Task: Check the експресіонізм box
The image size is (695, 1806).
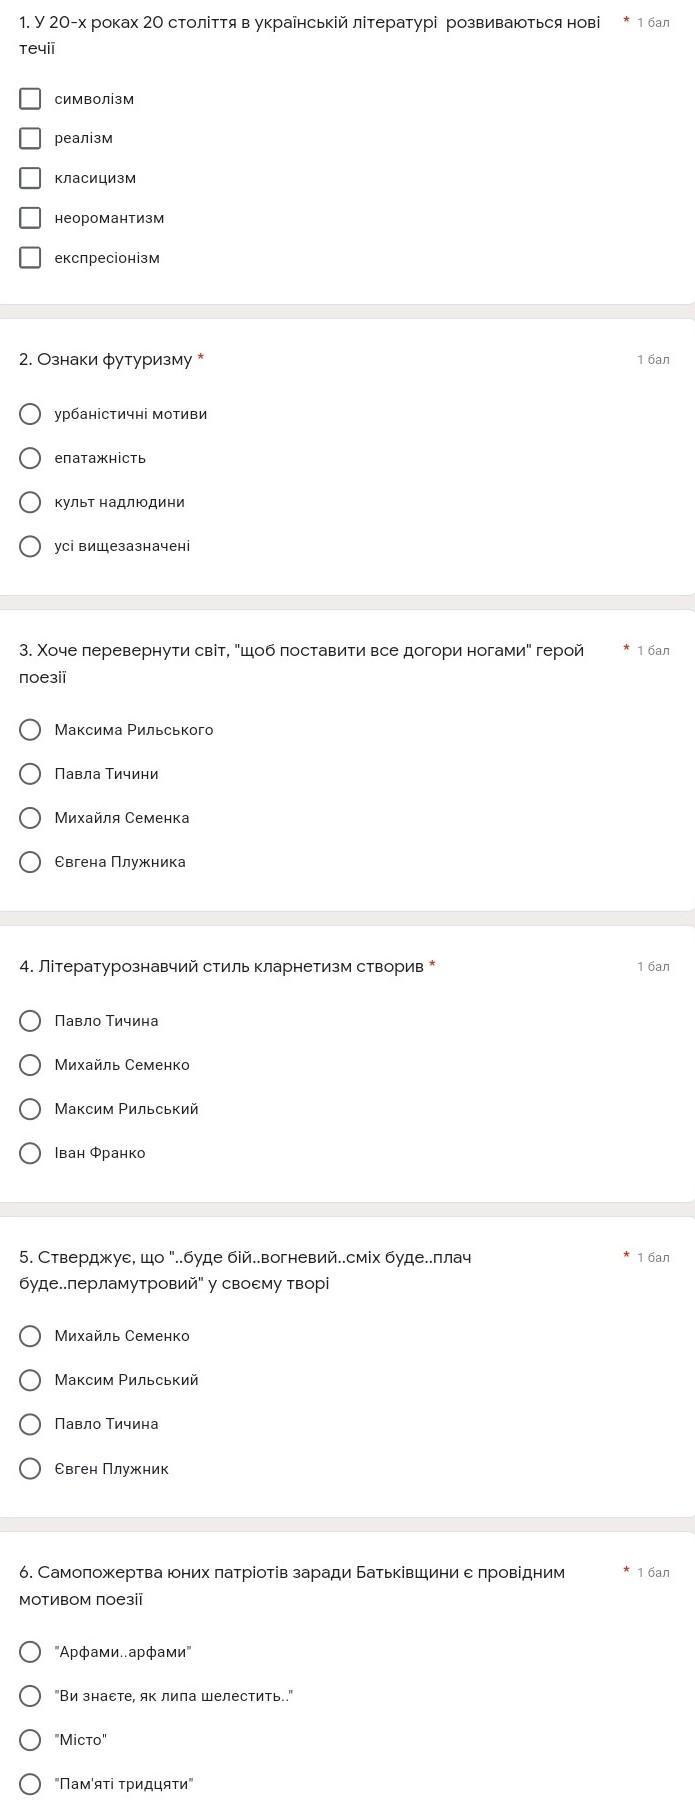Action: click(x=31, y=258)
